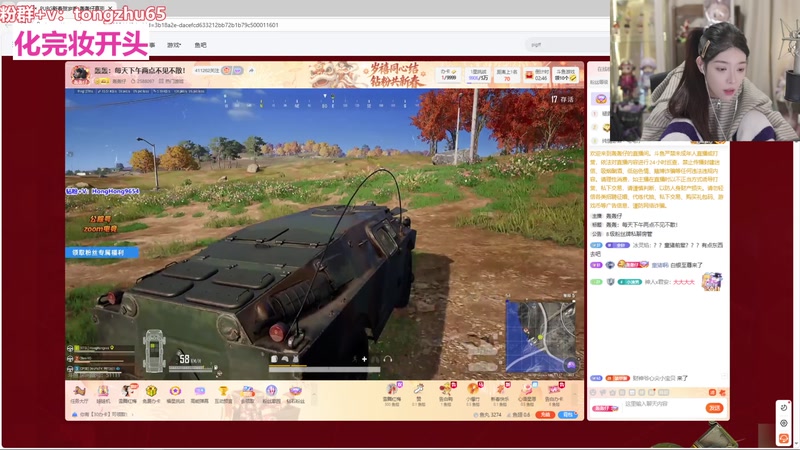Click the 办卡 1/9999 widget
Image resolution: width=800 pixels, height=450 pixels.
click(448, 74)
